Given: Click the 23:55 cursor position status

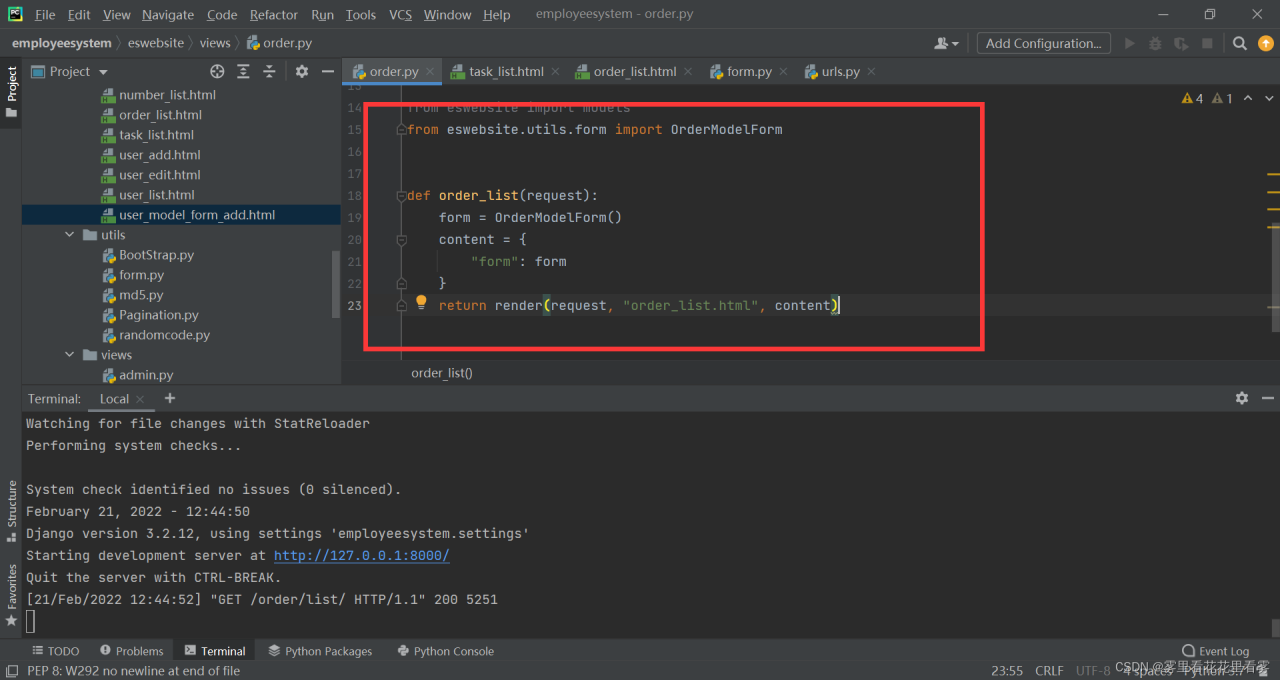Looking at the screenshot, I should coord(1007,671).
